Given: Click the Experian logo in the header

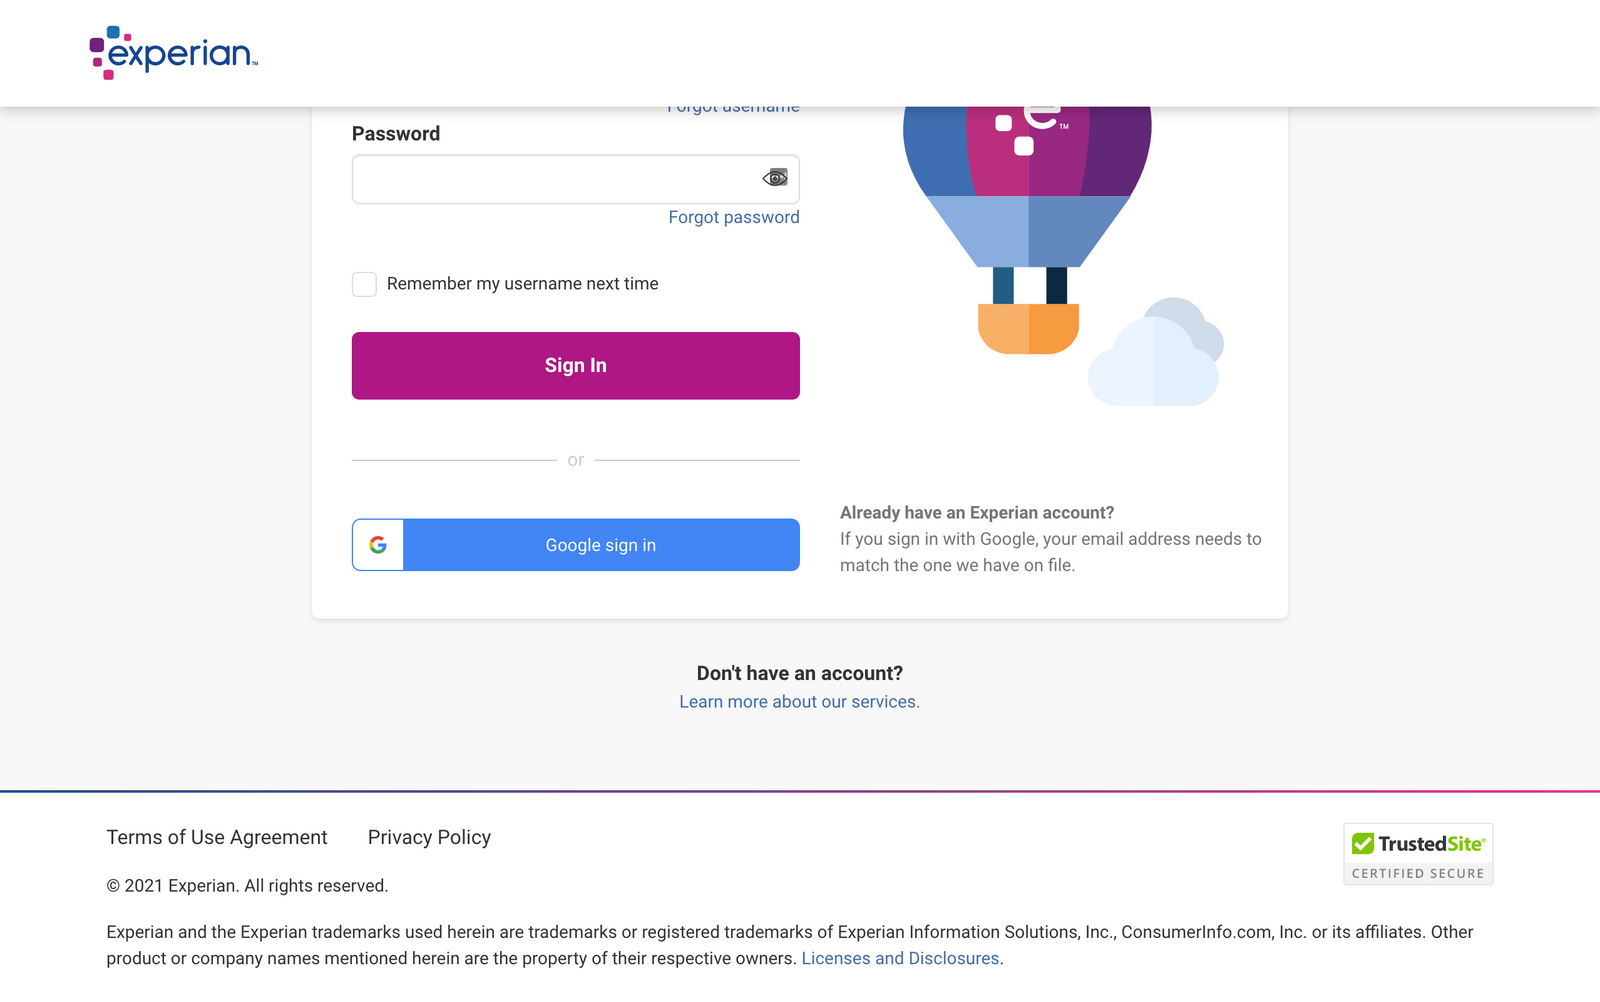Looking at the screenshot, I should click(x=172, y=52).
